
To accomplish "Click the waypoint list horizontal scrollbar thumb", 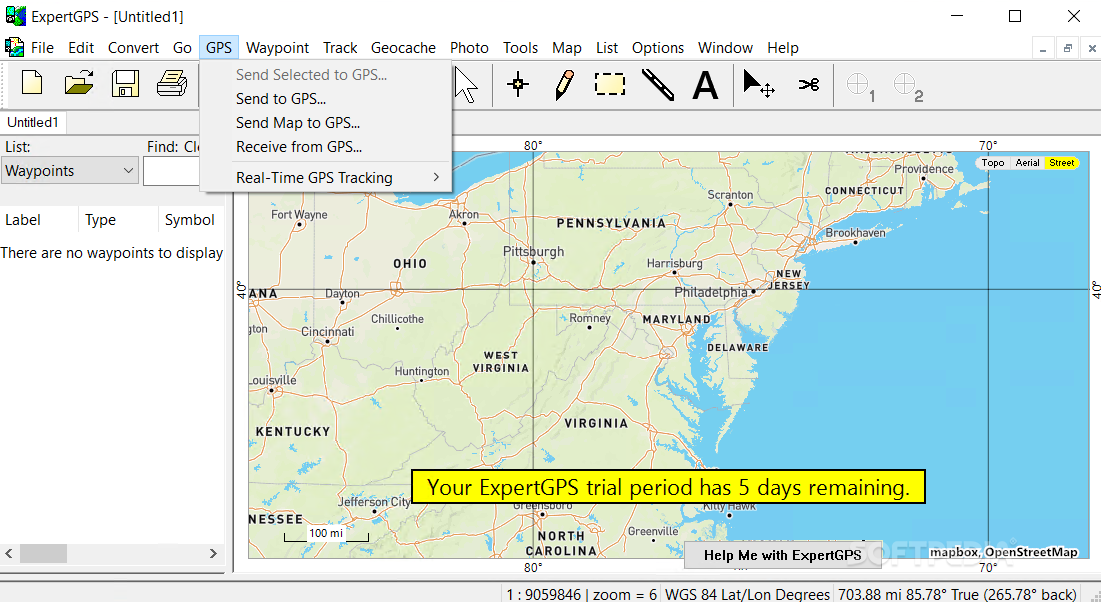I will point(43,554).
